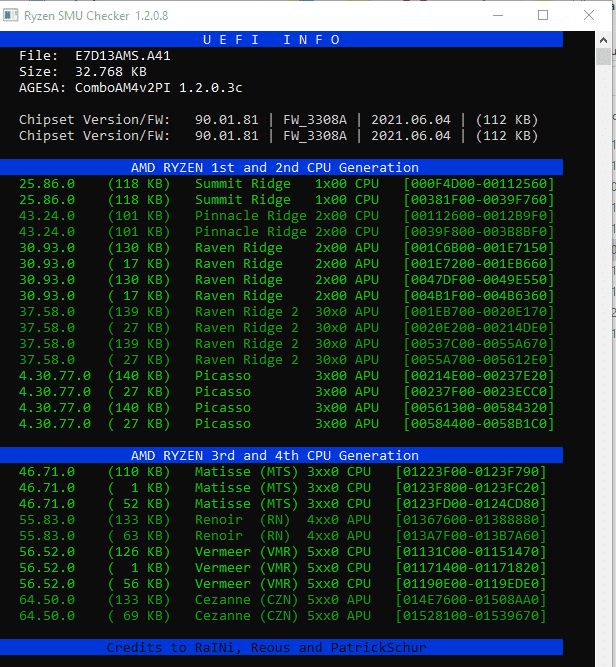Click Picasso row with address 00237F00-0023ECC0

286,392
